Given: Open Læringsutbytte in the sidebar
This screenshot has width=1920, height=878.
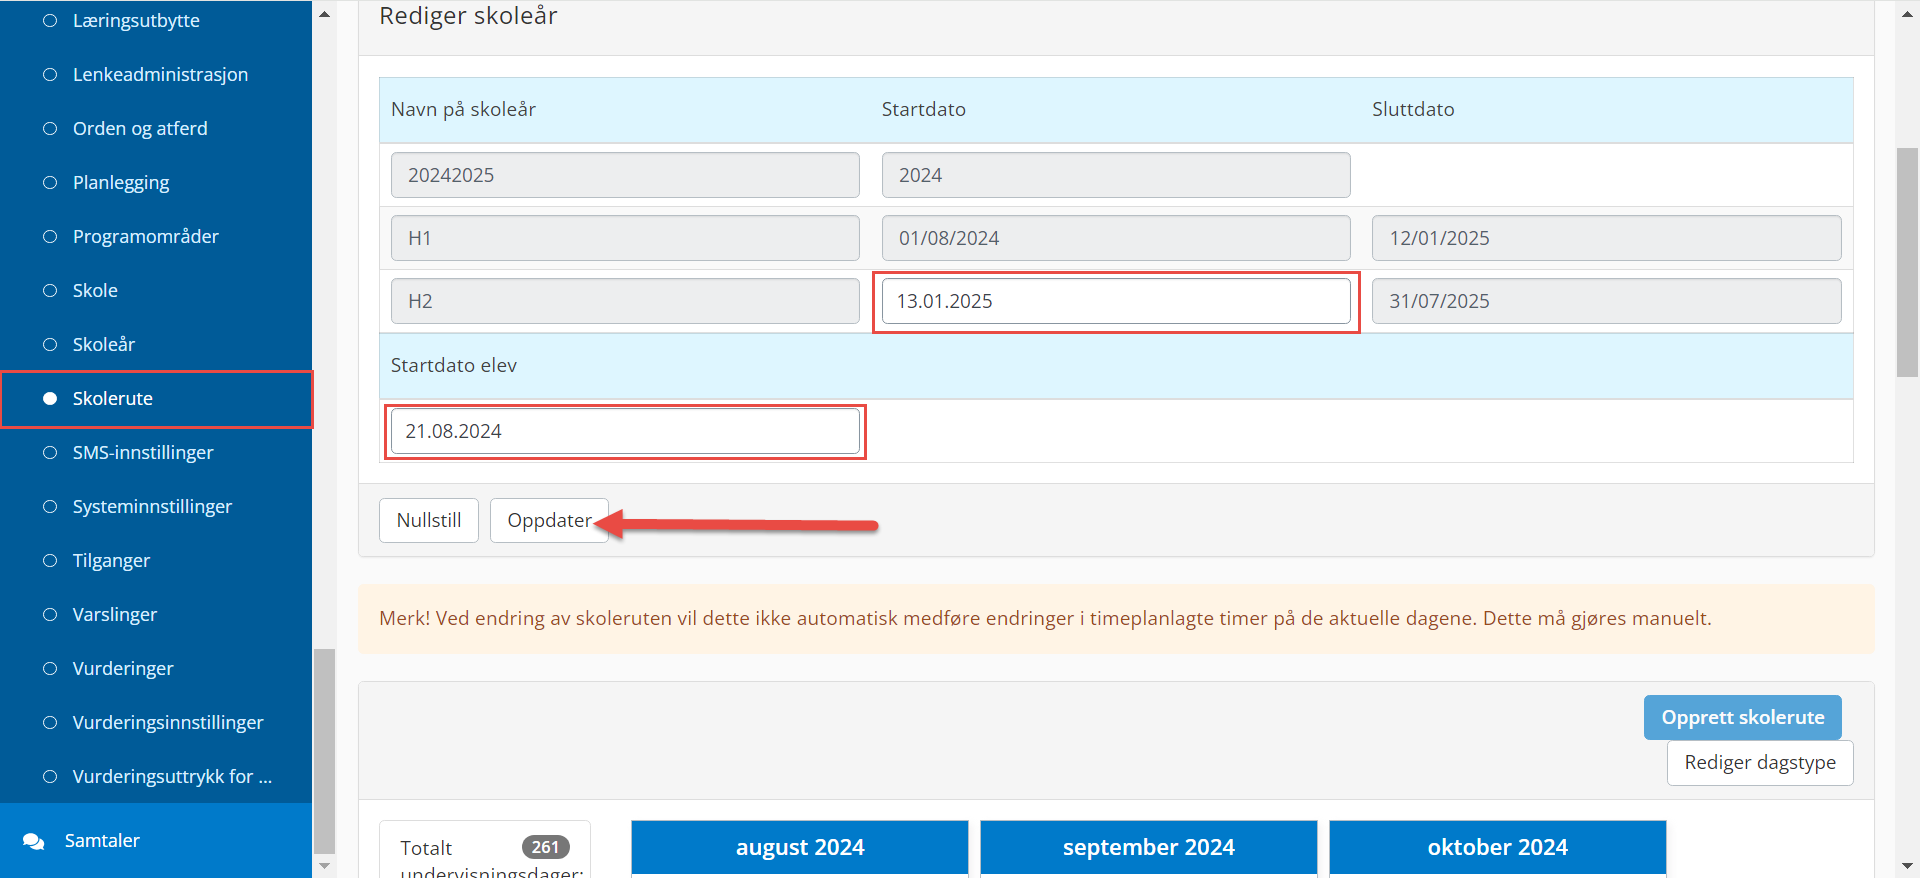Looking at the screenshot, I should click(x=136, y=20).
